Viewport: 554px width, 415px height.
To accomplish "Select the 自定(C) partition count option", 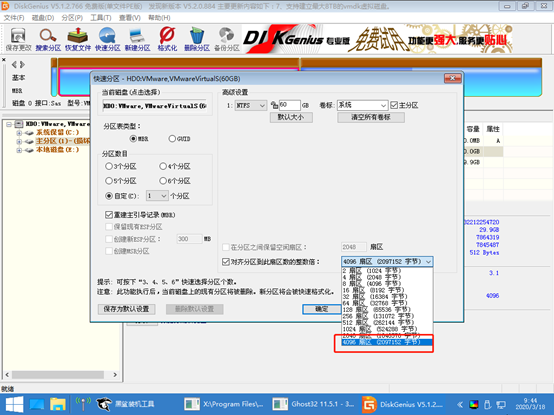I will pos(109,196).
